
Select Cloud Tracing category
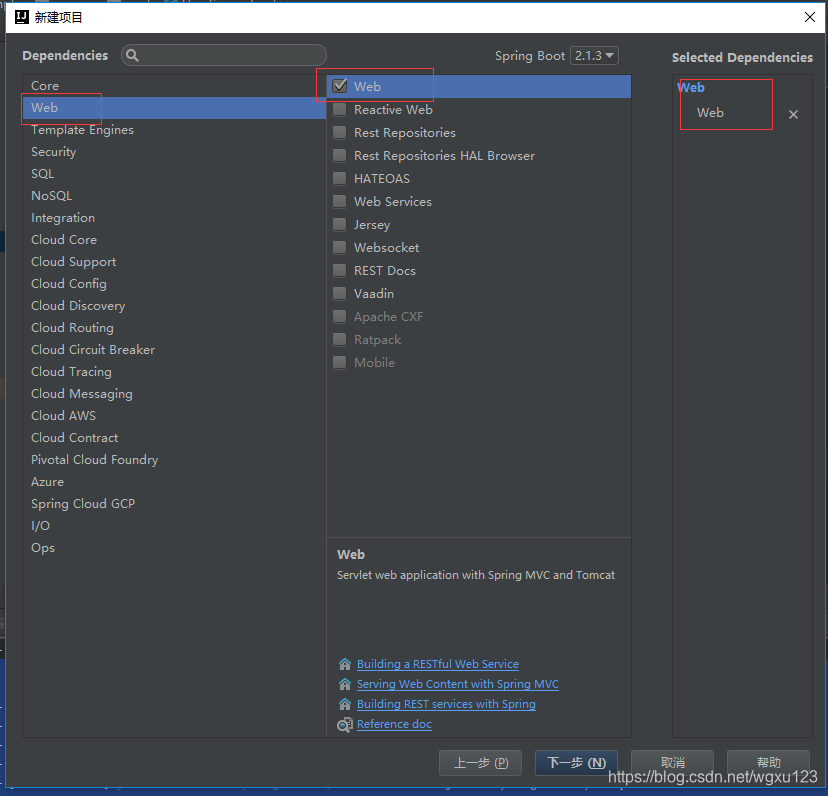click(174, 372)
